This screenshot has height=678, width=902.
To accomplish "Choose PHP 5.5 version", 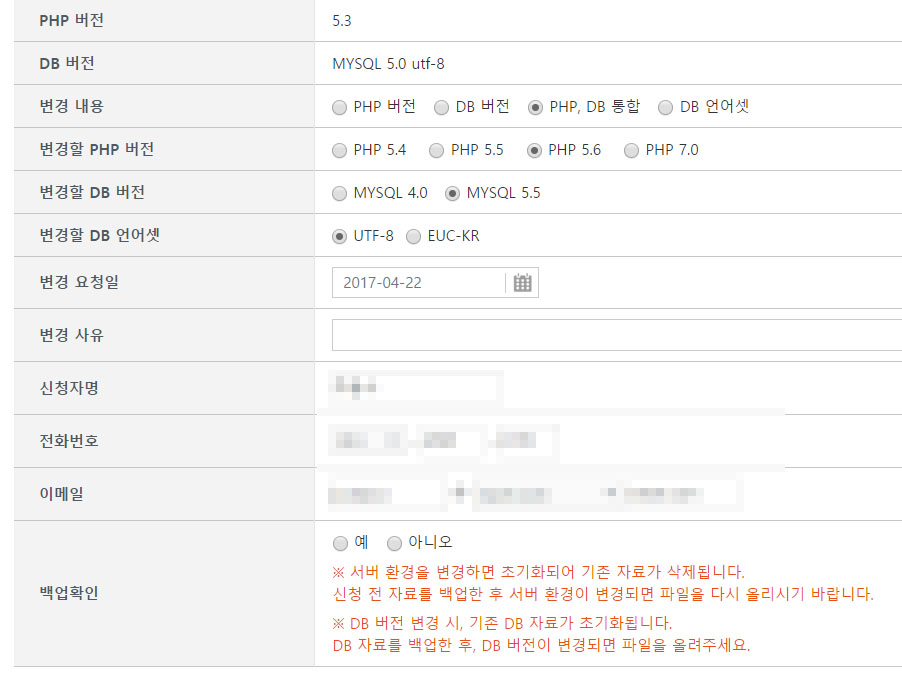I will click(x=437, y=151).
